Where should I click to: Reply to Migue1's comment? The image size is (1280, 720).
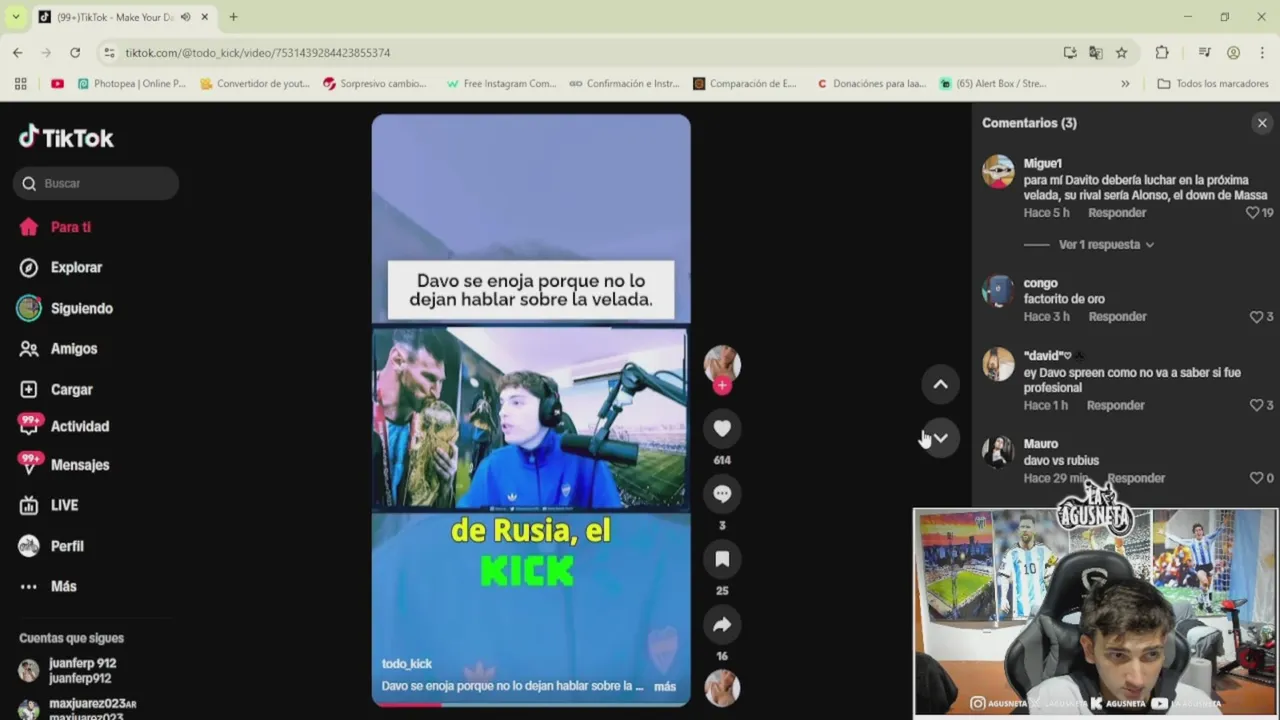[x=1117, y=213]
